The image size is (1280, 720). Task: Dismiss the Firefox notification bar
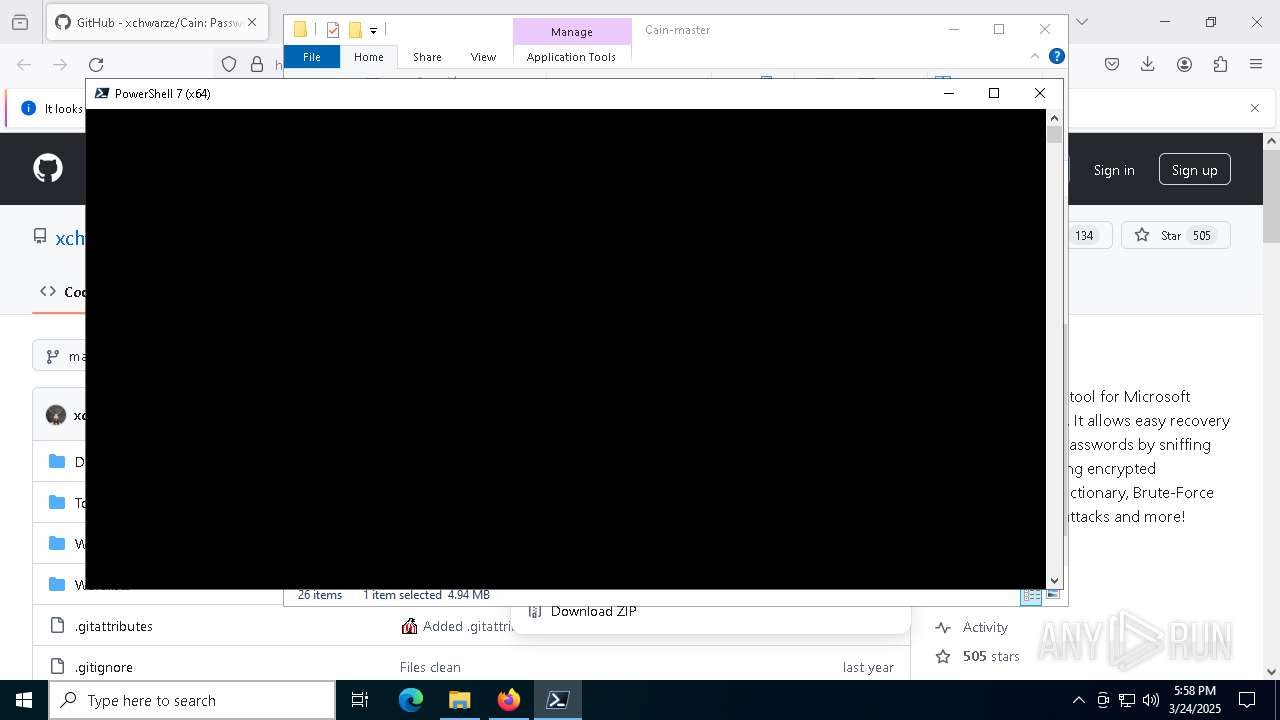point(1255,108)
